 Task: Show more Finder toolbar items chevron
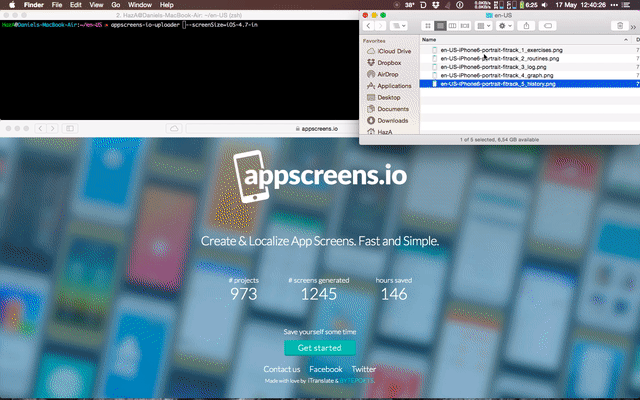point(633,27)
